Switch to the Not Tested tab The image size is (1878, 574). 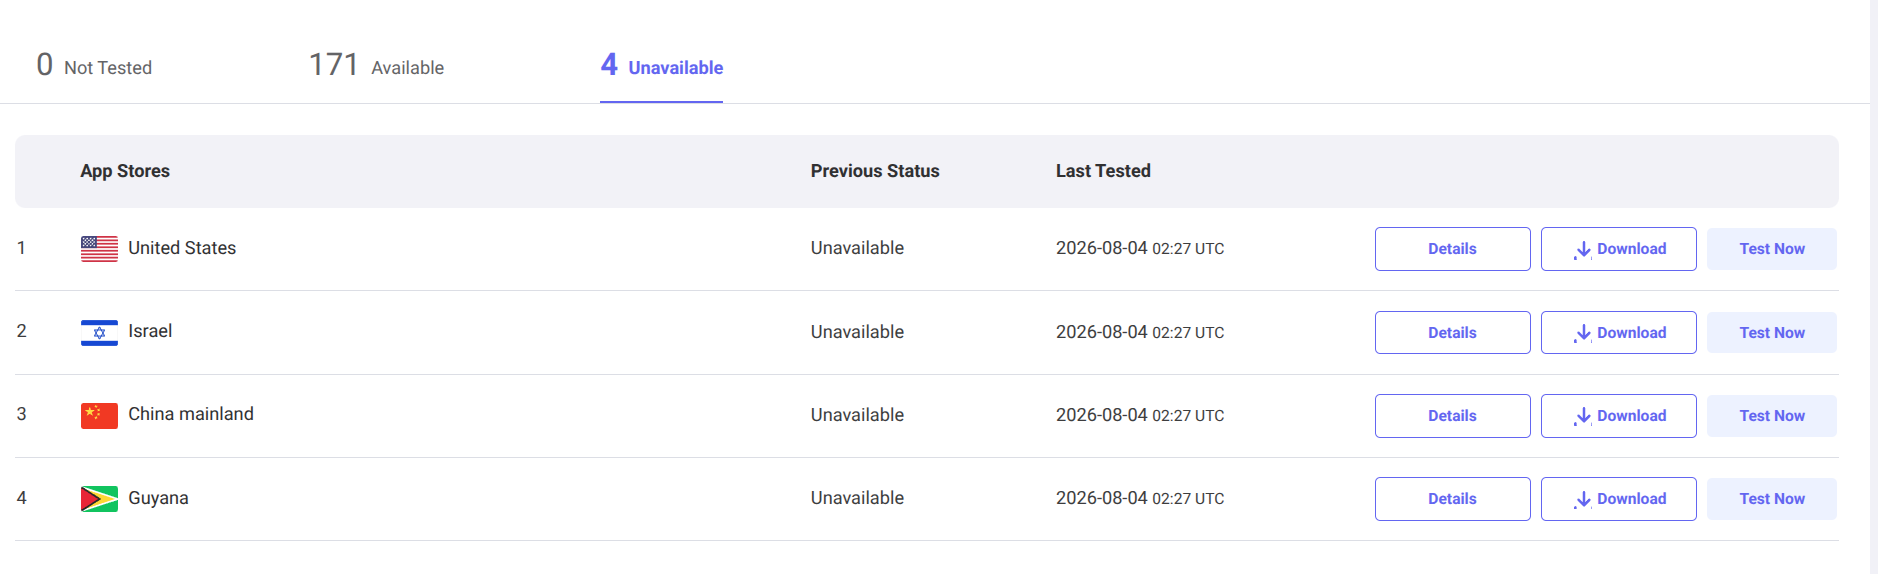tap(94, 66)
